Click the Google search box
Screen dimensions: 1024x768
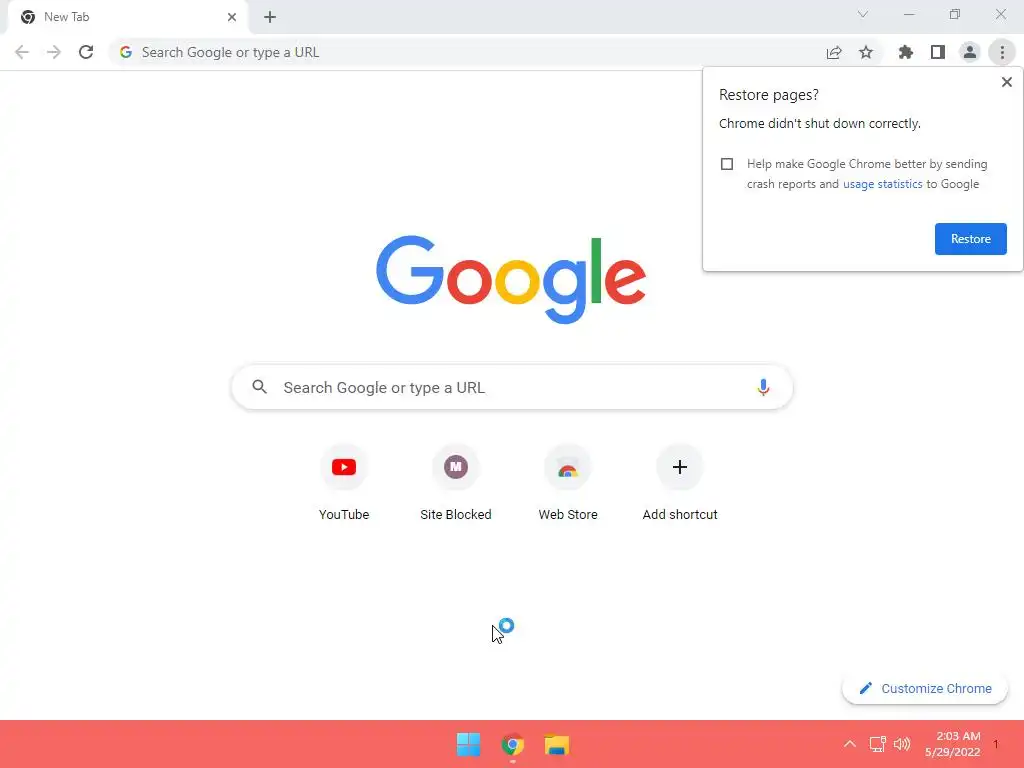click(x=512, y=387)
